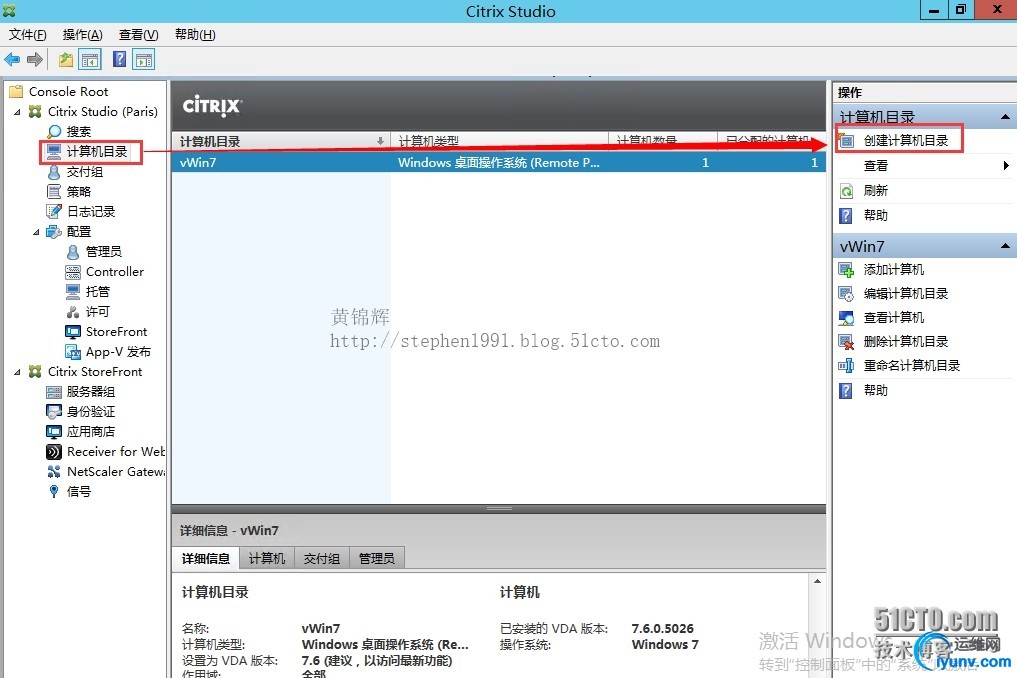Click the 策略 icon in the tree
This screenshot has width=1017, height=678.
coord(54,191)
